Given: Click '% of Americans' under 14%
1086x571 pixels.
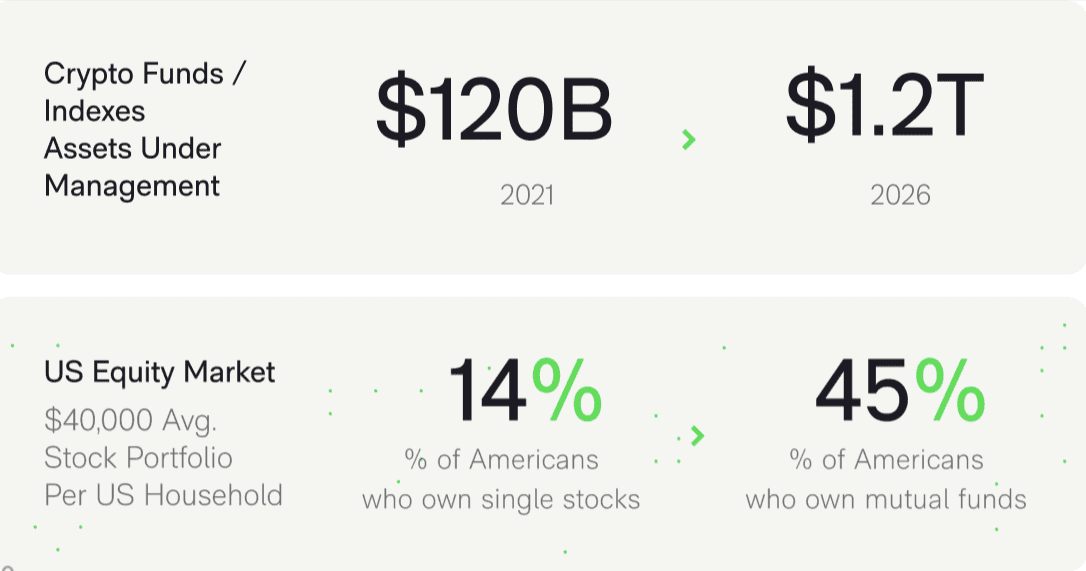Looking at the screenshot, I should click(501, 459).
